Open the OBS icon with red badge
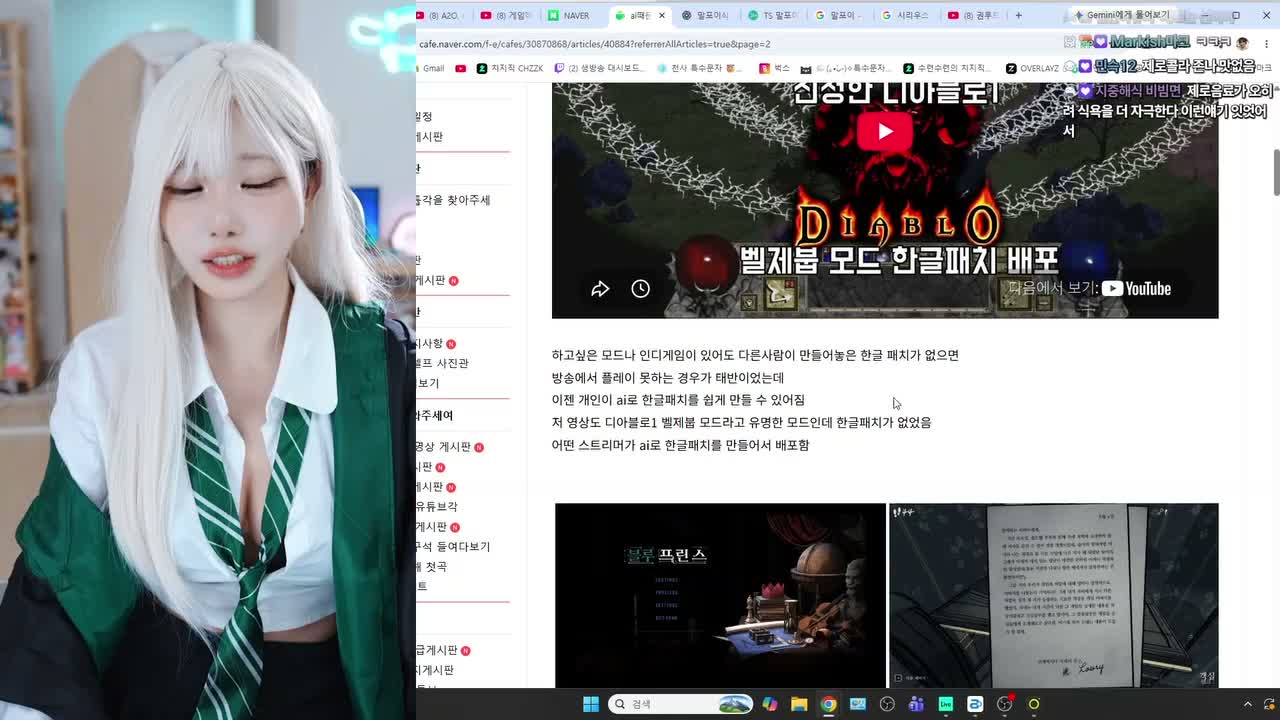The width and height of the screenshot is (1280, 720). (x=1005, y=704)
